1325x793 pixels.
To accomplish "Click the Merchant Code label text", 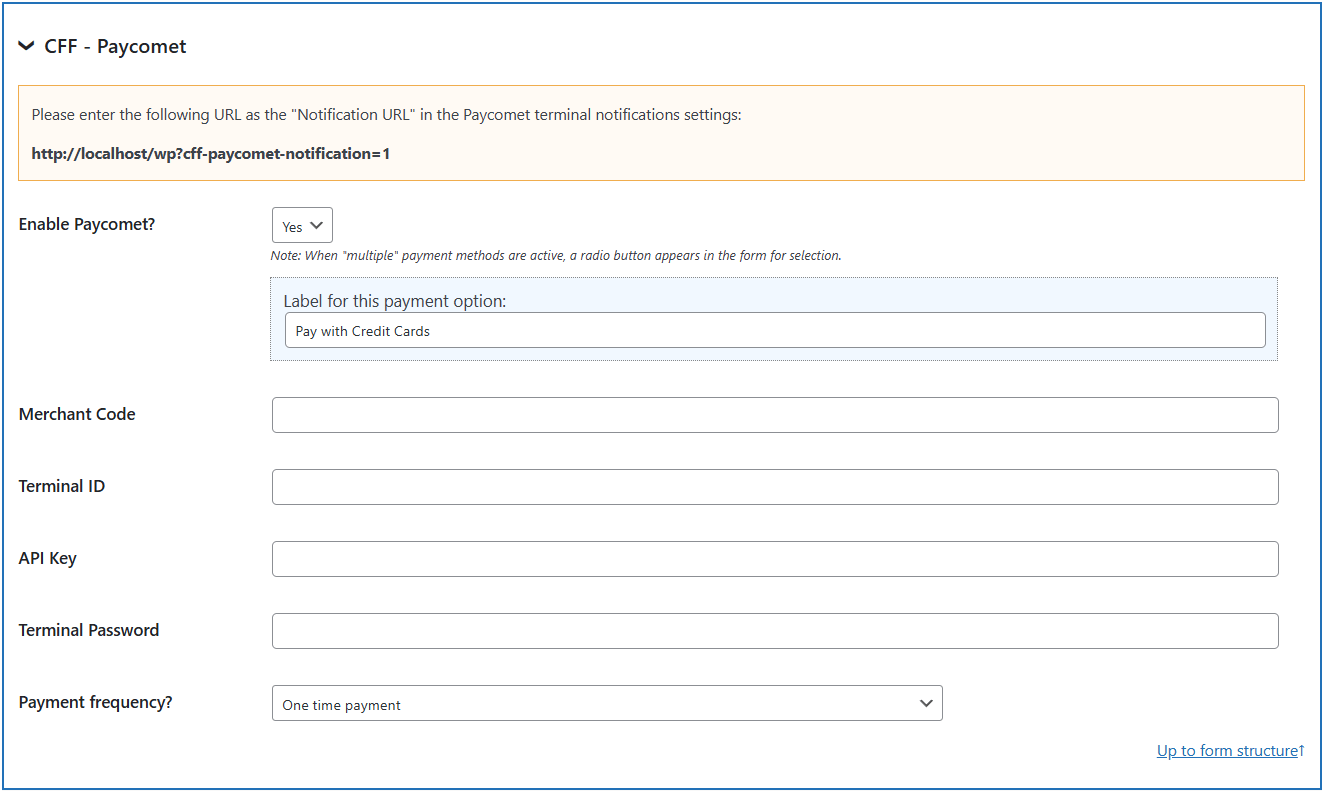I will [77, 414].
